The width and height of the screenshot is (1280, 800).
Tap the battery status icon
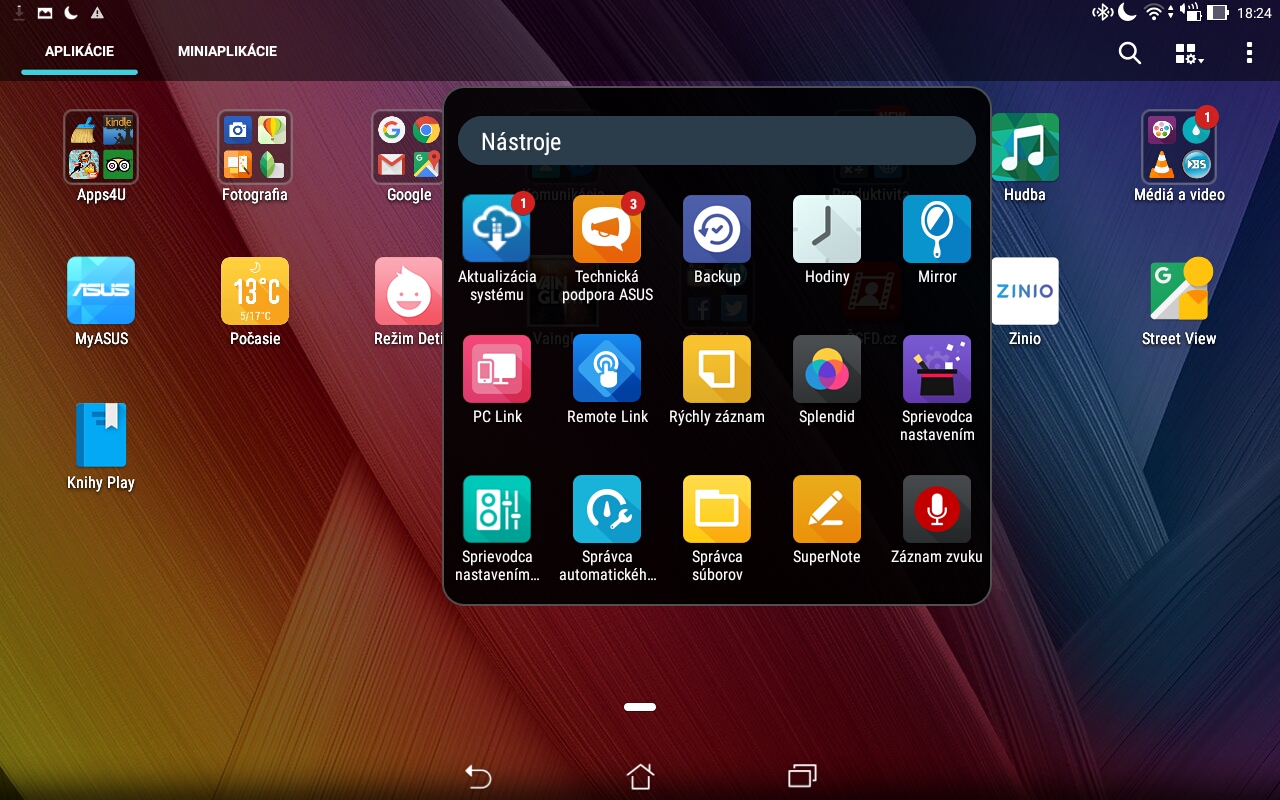[x=1217, y=13]
